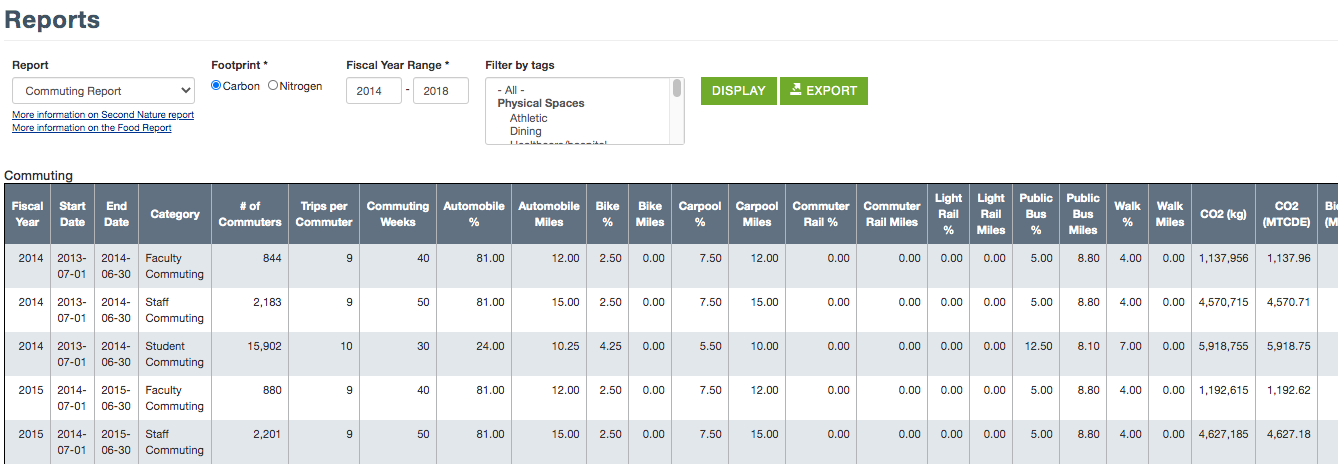Screen dimensions: 1338x464
Task: Select the Nitrogen footprint radio button
Action: click(273, 86)
